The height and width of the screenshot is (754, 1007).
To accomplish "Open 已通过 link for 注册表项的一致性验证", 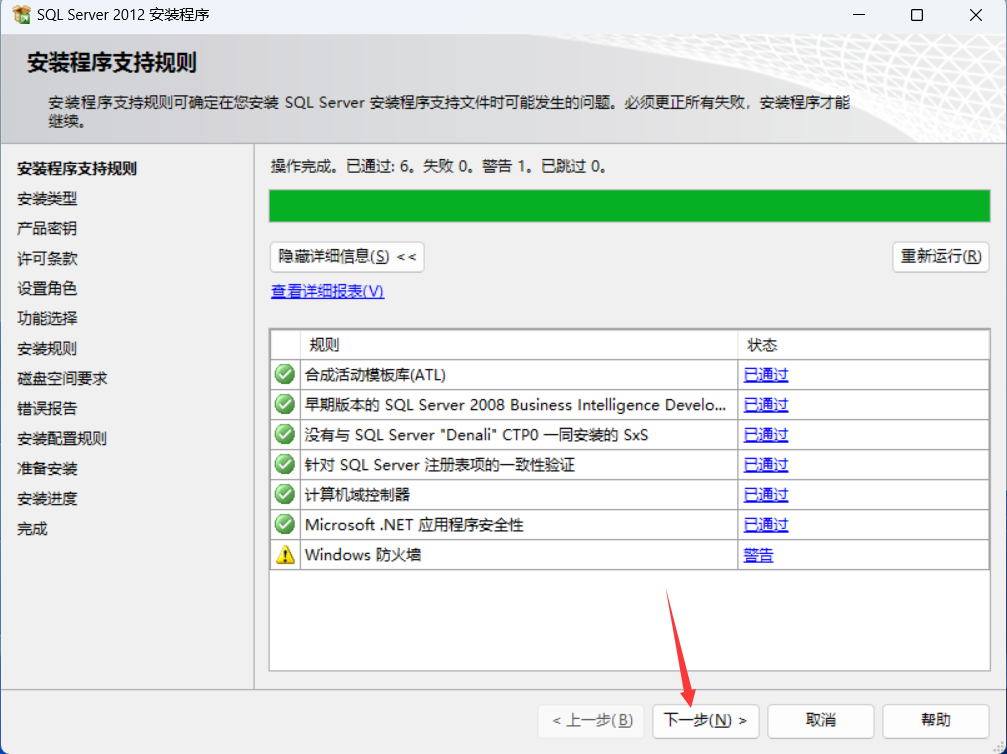I will (766, 464).
